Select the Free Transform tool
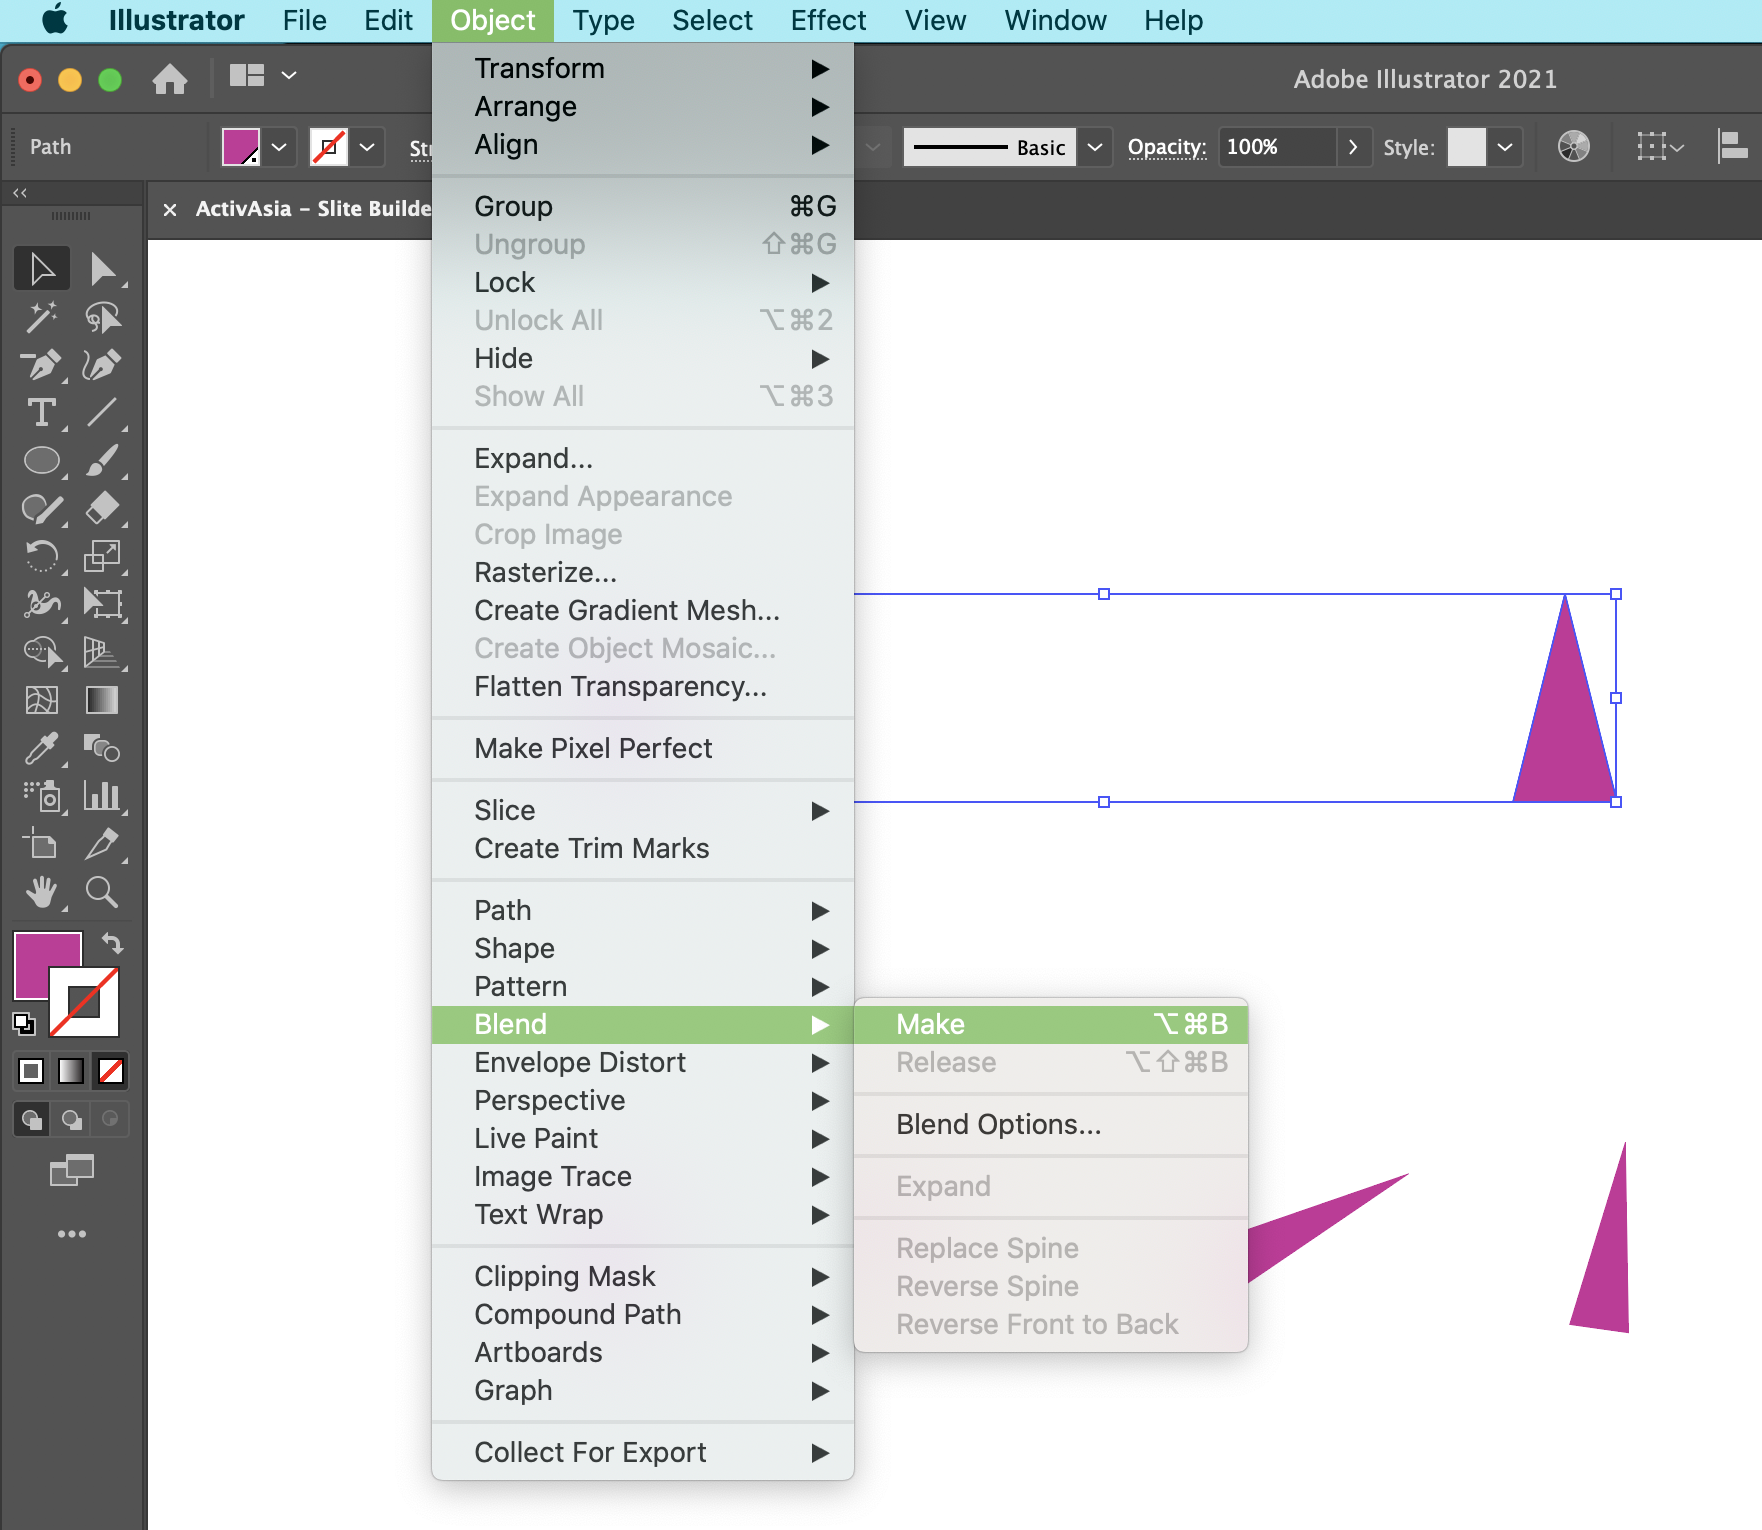Viewport: 1762px width, 1530px height. (102, 604)
